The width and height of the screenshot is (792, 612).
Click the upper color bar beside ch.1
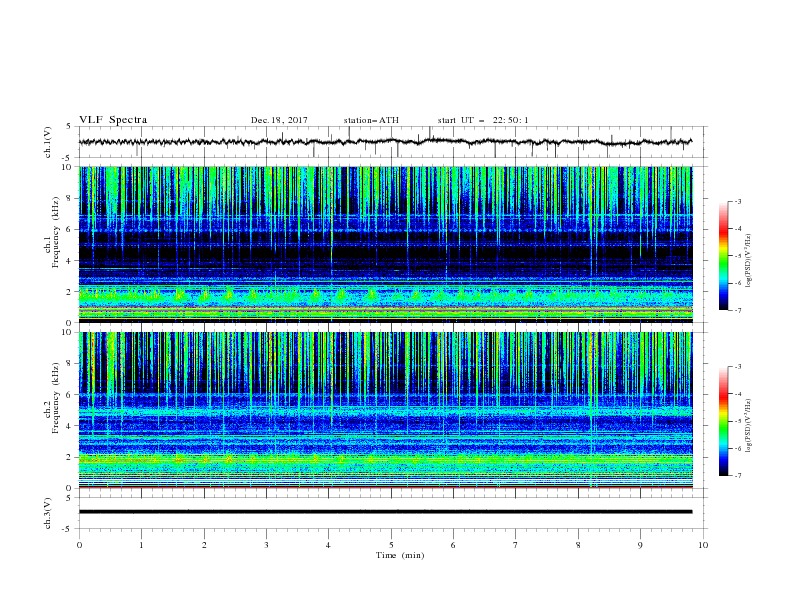pyautogui.click(x=724, y=256)
